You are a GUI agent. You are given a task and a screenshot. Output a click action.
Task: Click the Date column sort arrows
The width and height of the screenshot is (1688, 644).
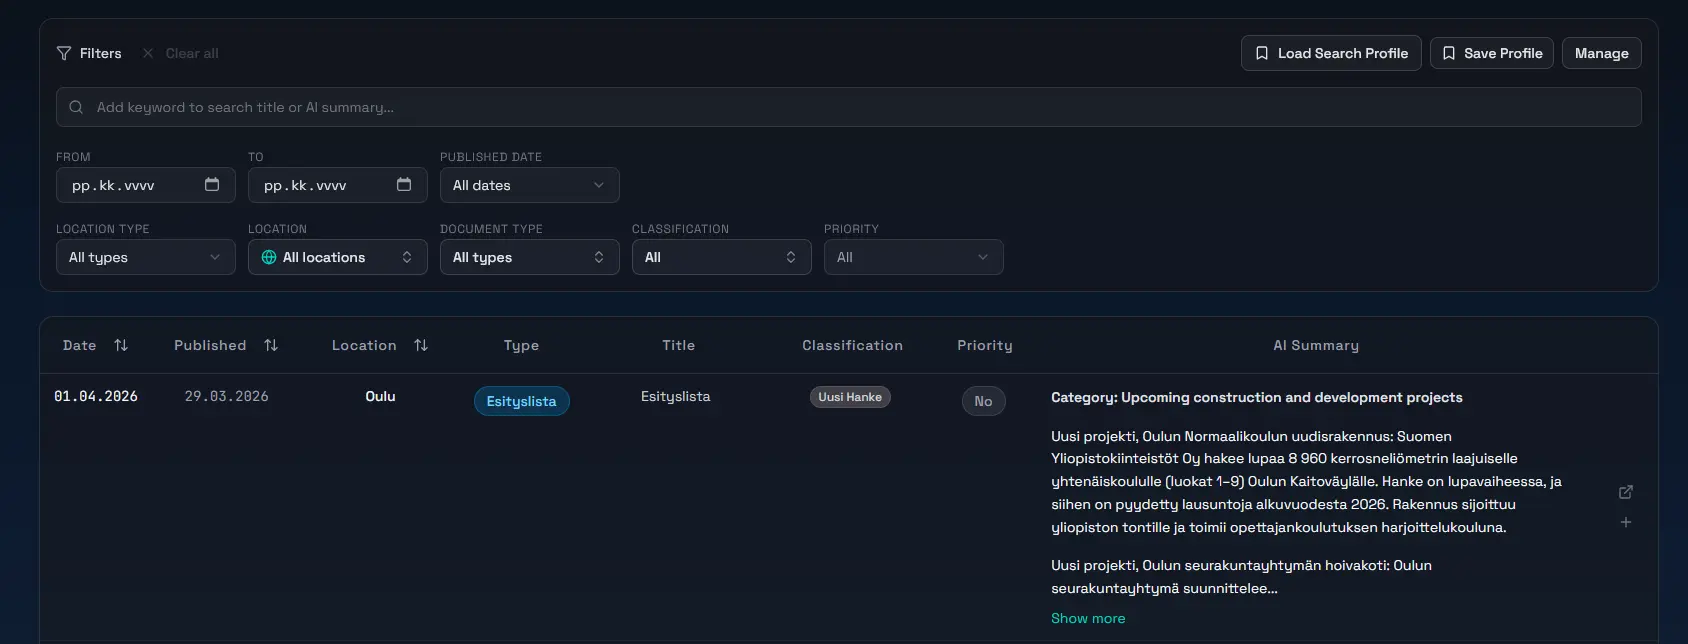click(x=121, y=345)
